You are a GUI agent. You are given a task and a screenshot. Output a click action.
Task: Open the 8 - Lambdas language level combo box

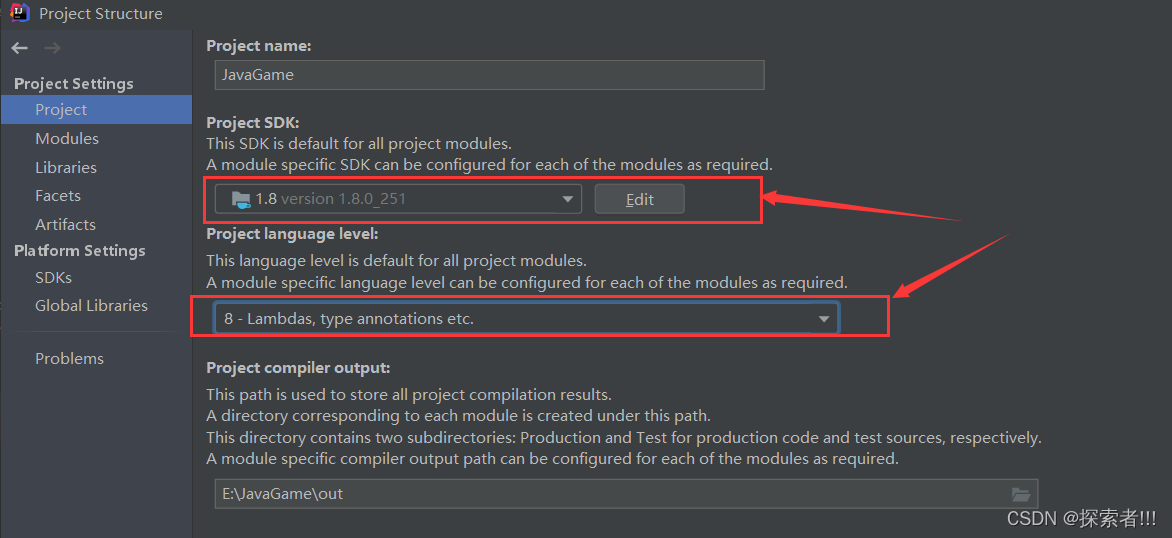526,318
